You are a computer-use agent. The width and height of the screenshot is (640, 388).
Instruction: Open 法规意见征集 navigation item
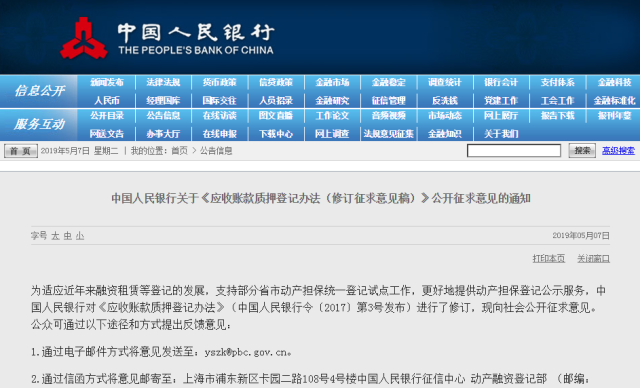(389, 134)
